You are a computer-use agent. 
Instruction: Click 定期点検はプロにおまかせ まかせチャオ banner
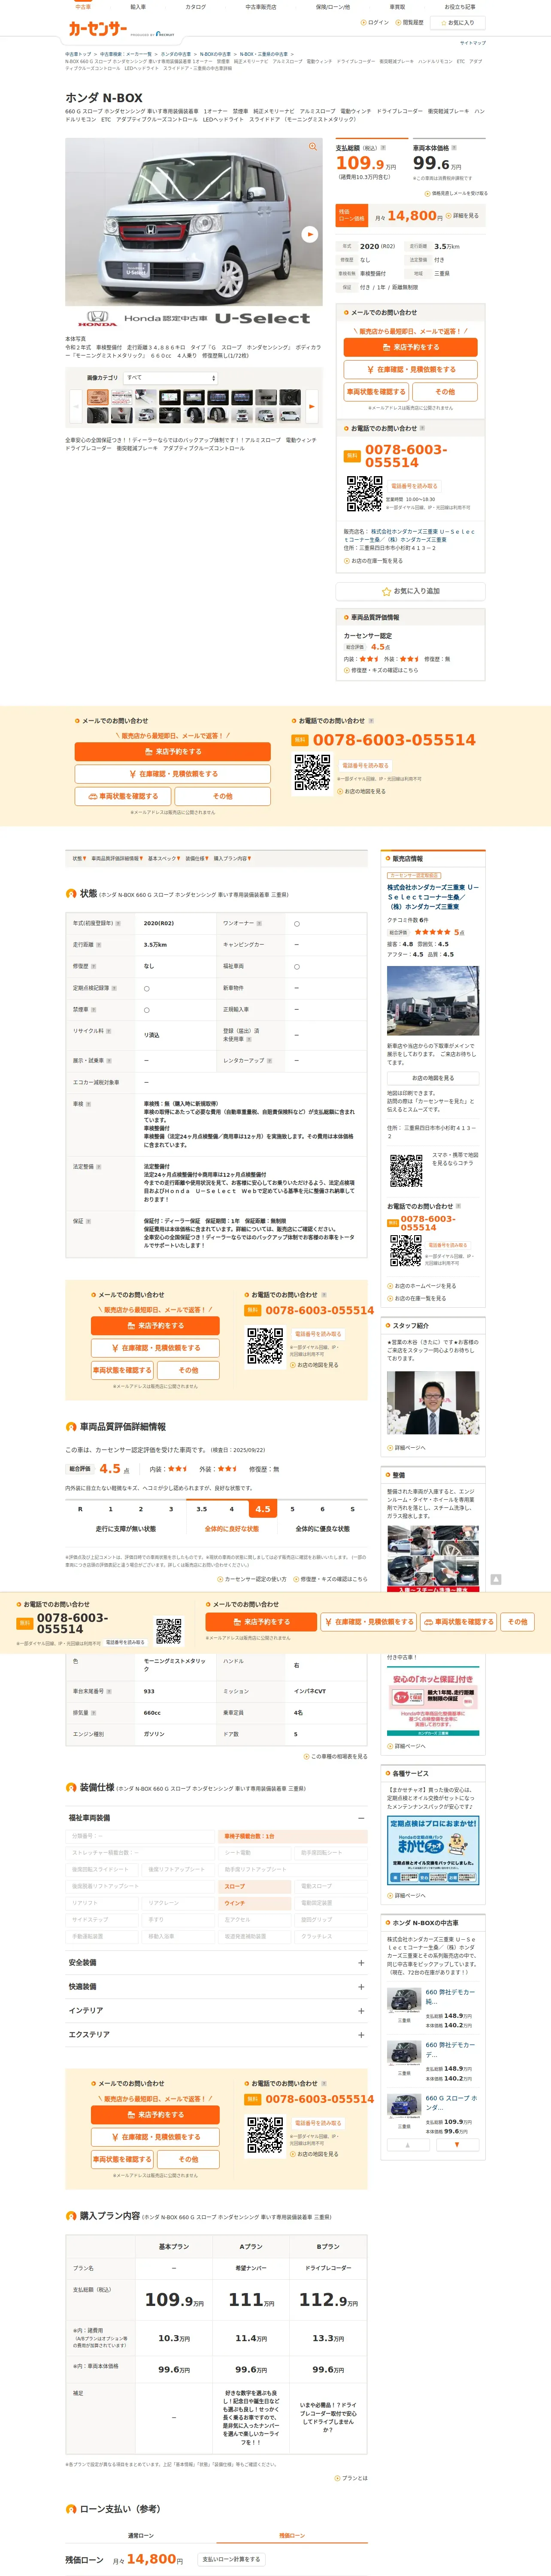pos(433,1851)
